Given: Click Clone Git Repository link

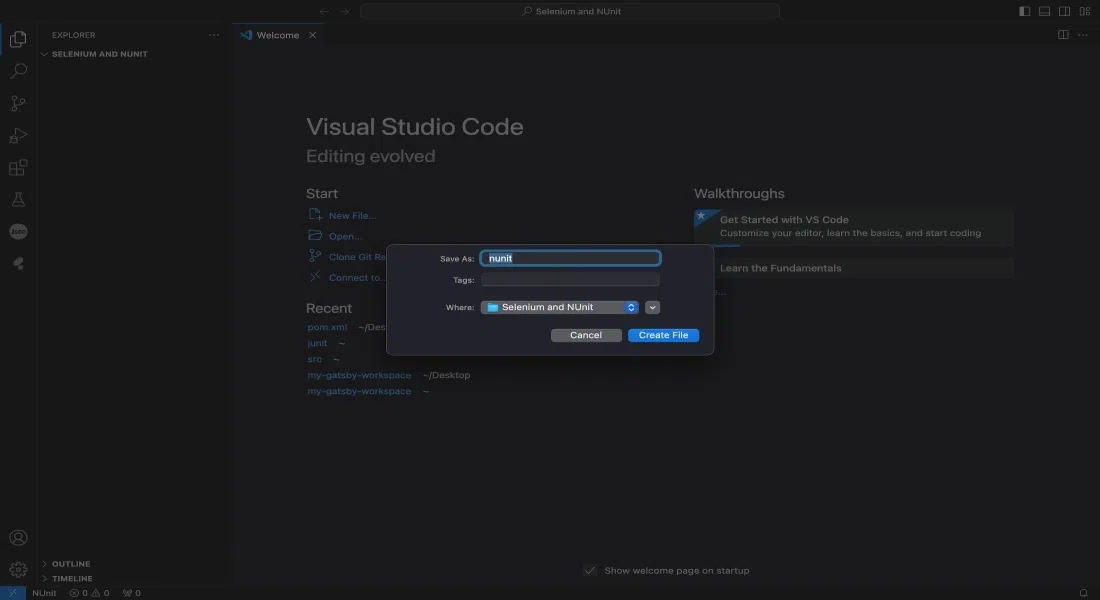Looking at the screenshot, I should click(x=357, y=257).
